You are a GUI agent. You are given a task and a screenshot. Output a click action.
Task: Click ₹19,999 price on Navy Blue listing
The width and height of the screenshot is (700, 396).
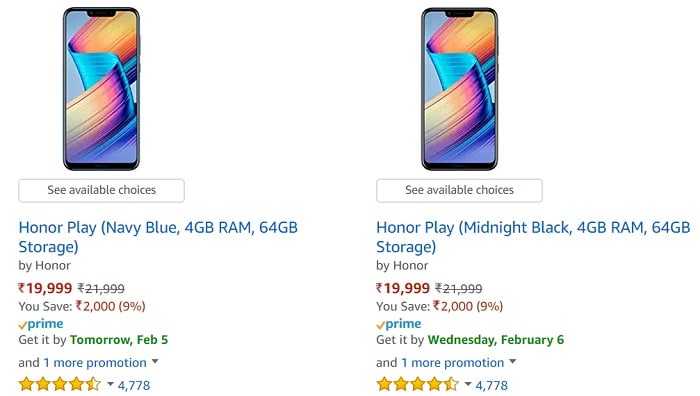click(45, 288)
